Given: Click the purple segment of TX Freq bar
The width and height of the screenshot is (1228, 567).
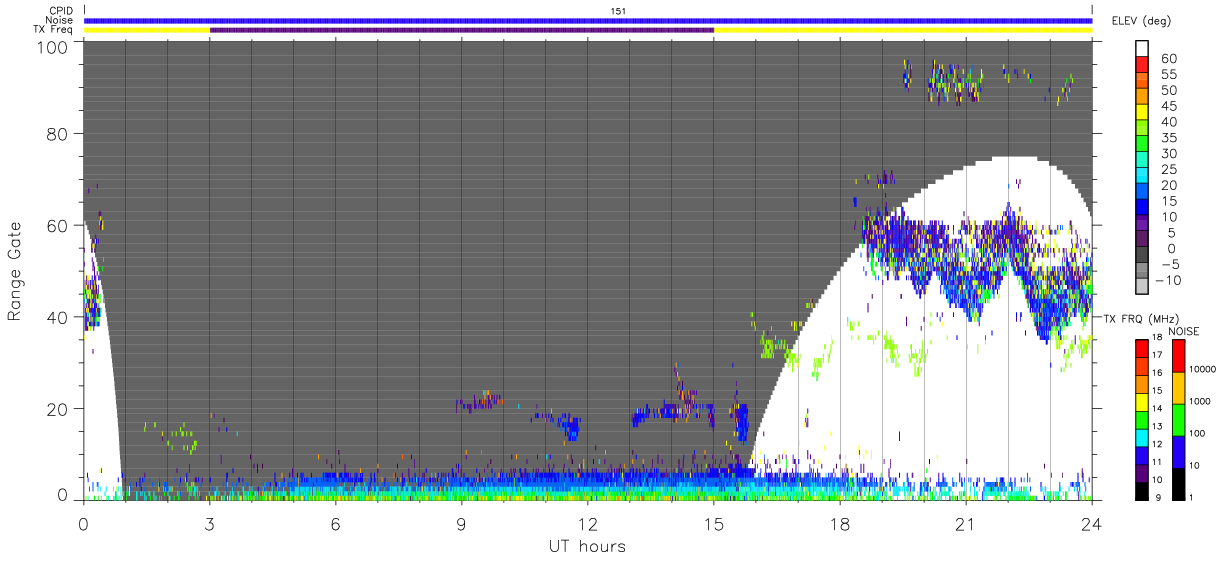Looking at the screenshot, I should pos(462,30).
